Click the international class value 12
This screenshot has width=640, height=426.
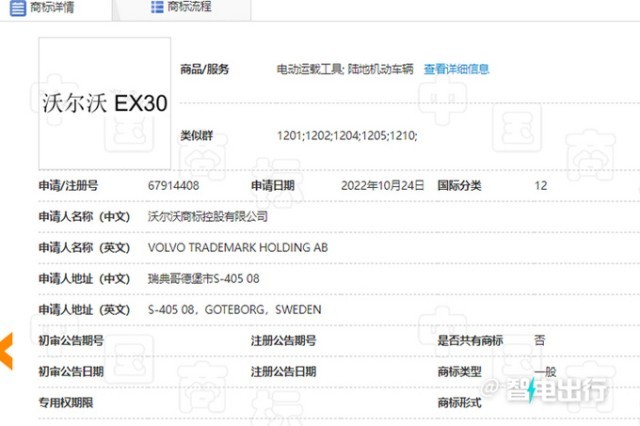click(x=541, y=186)
